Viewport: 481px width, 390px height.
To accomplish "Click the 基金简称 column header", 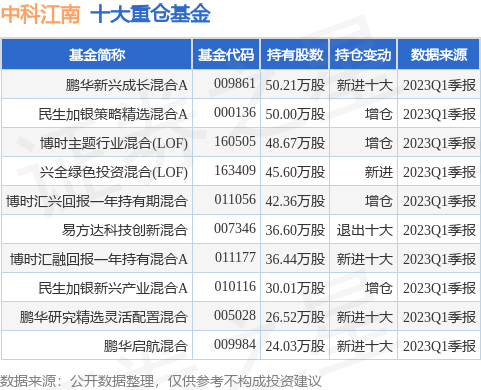I will pyautogui.click(x=97, y=55).
